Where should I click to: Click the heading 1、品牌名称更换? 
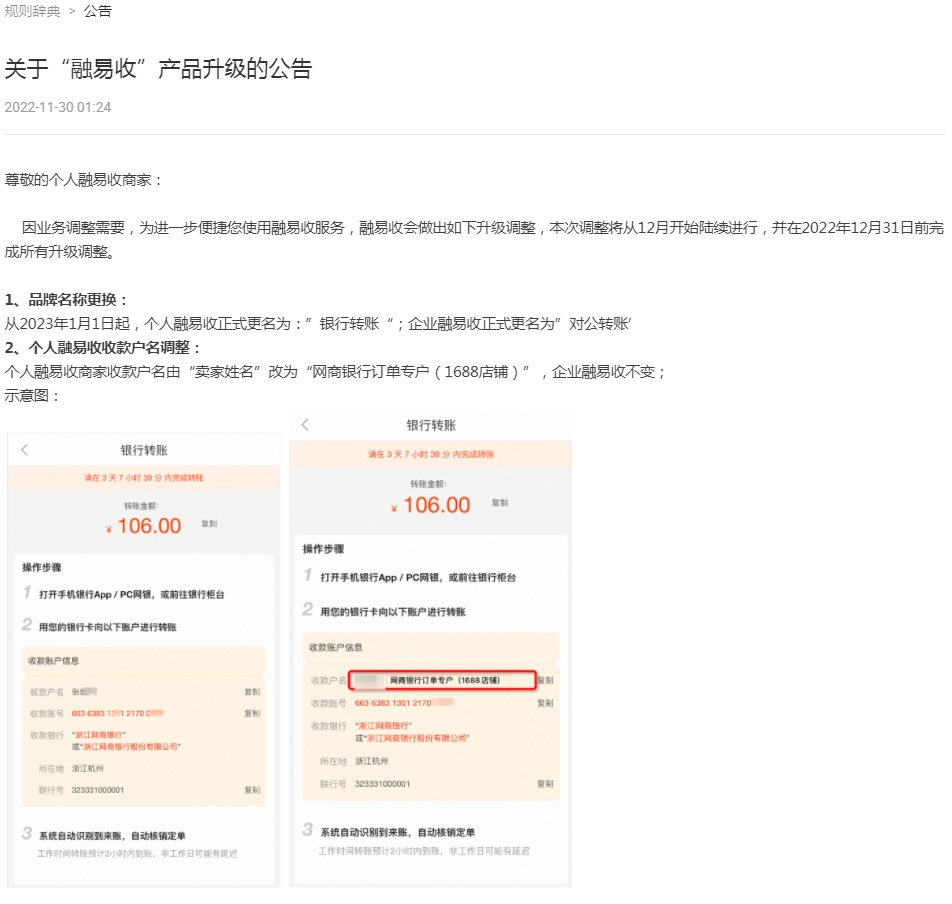point(66,300)
